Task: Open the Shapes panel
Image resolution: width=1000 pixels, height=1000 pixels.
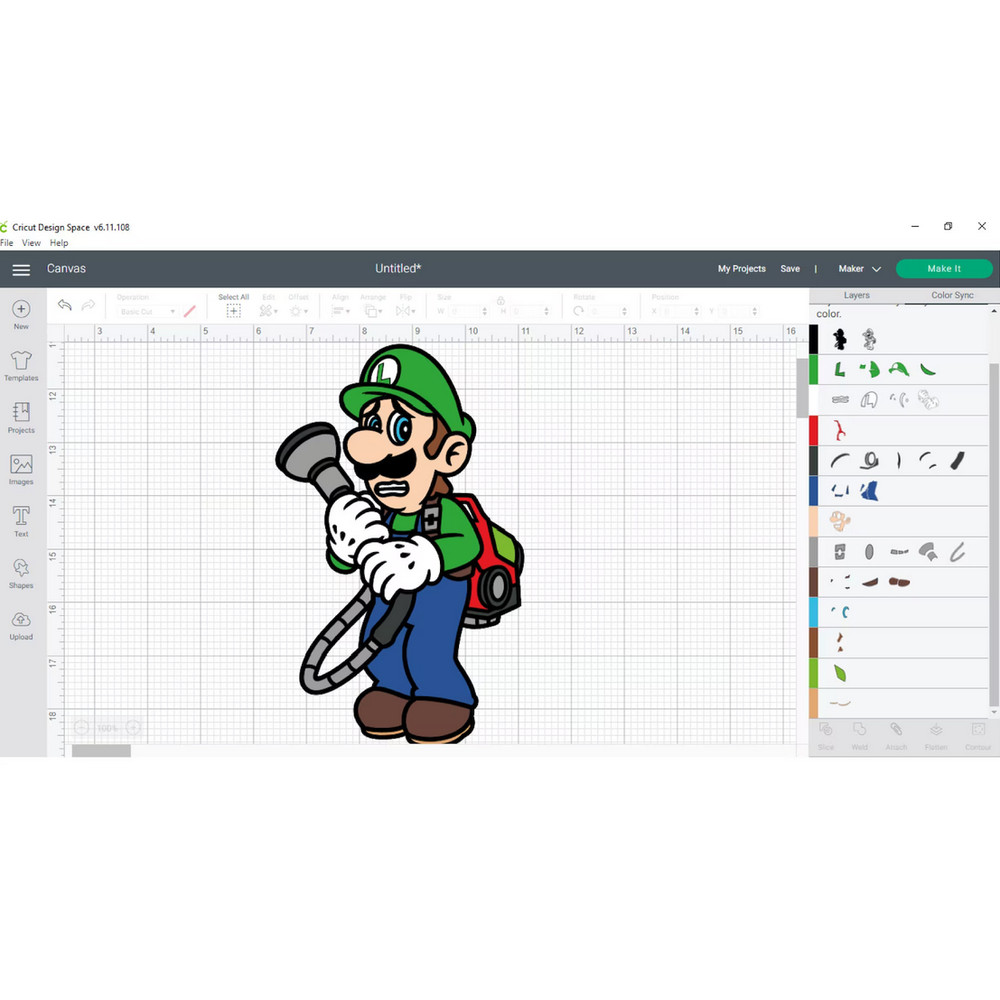Action: 20,572
